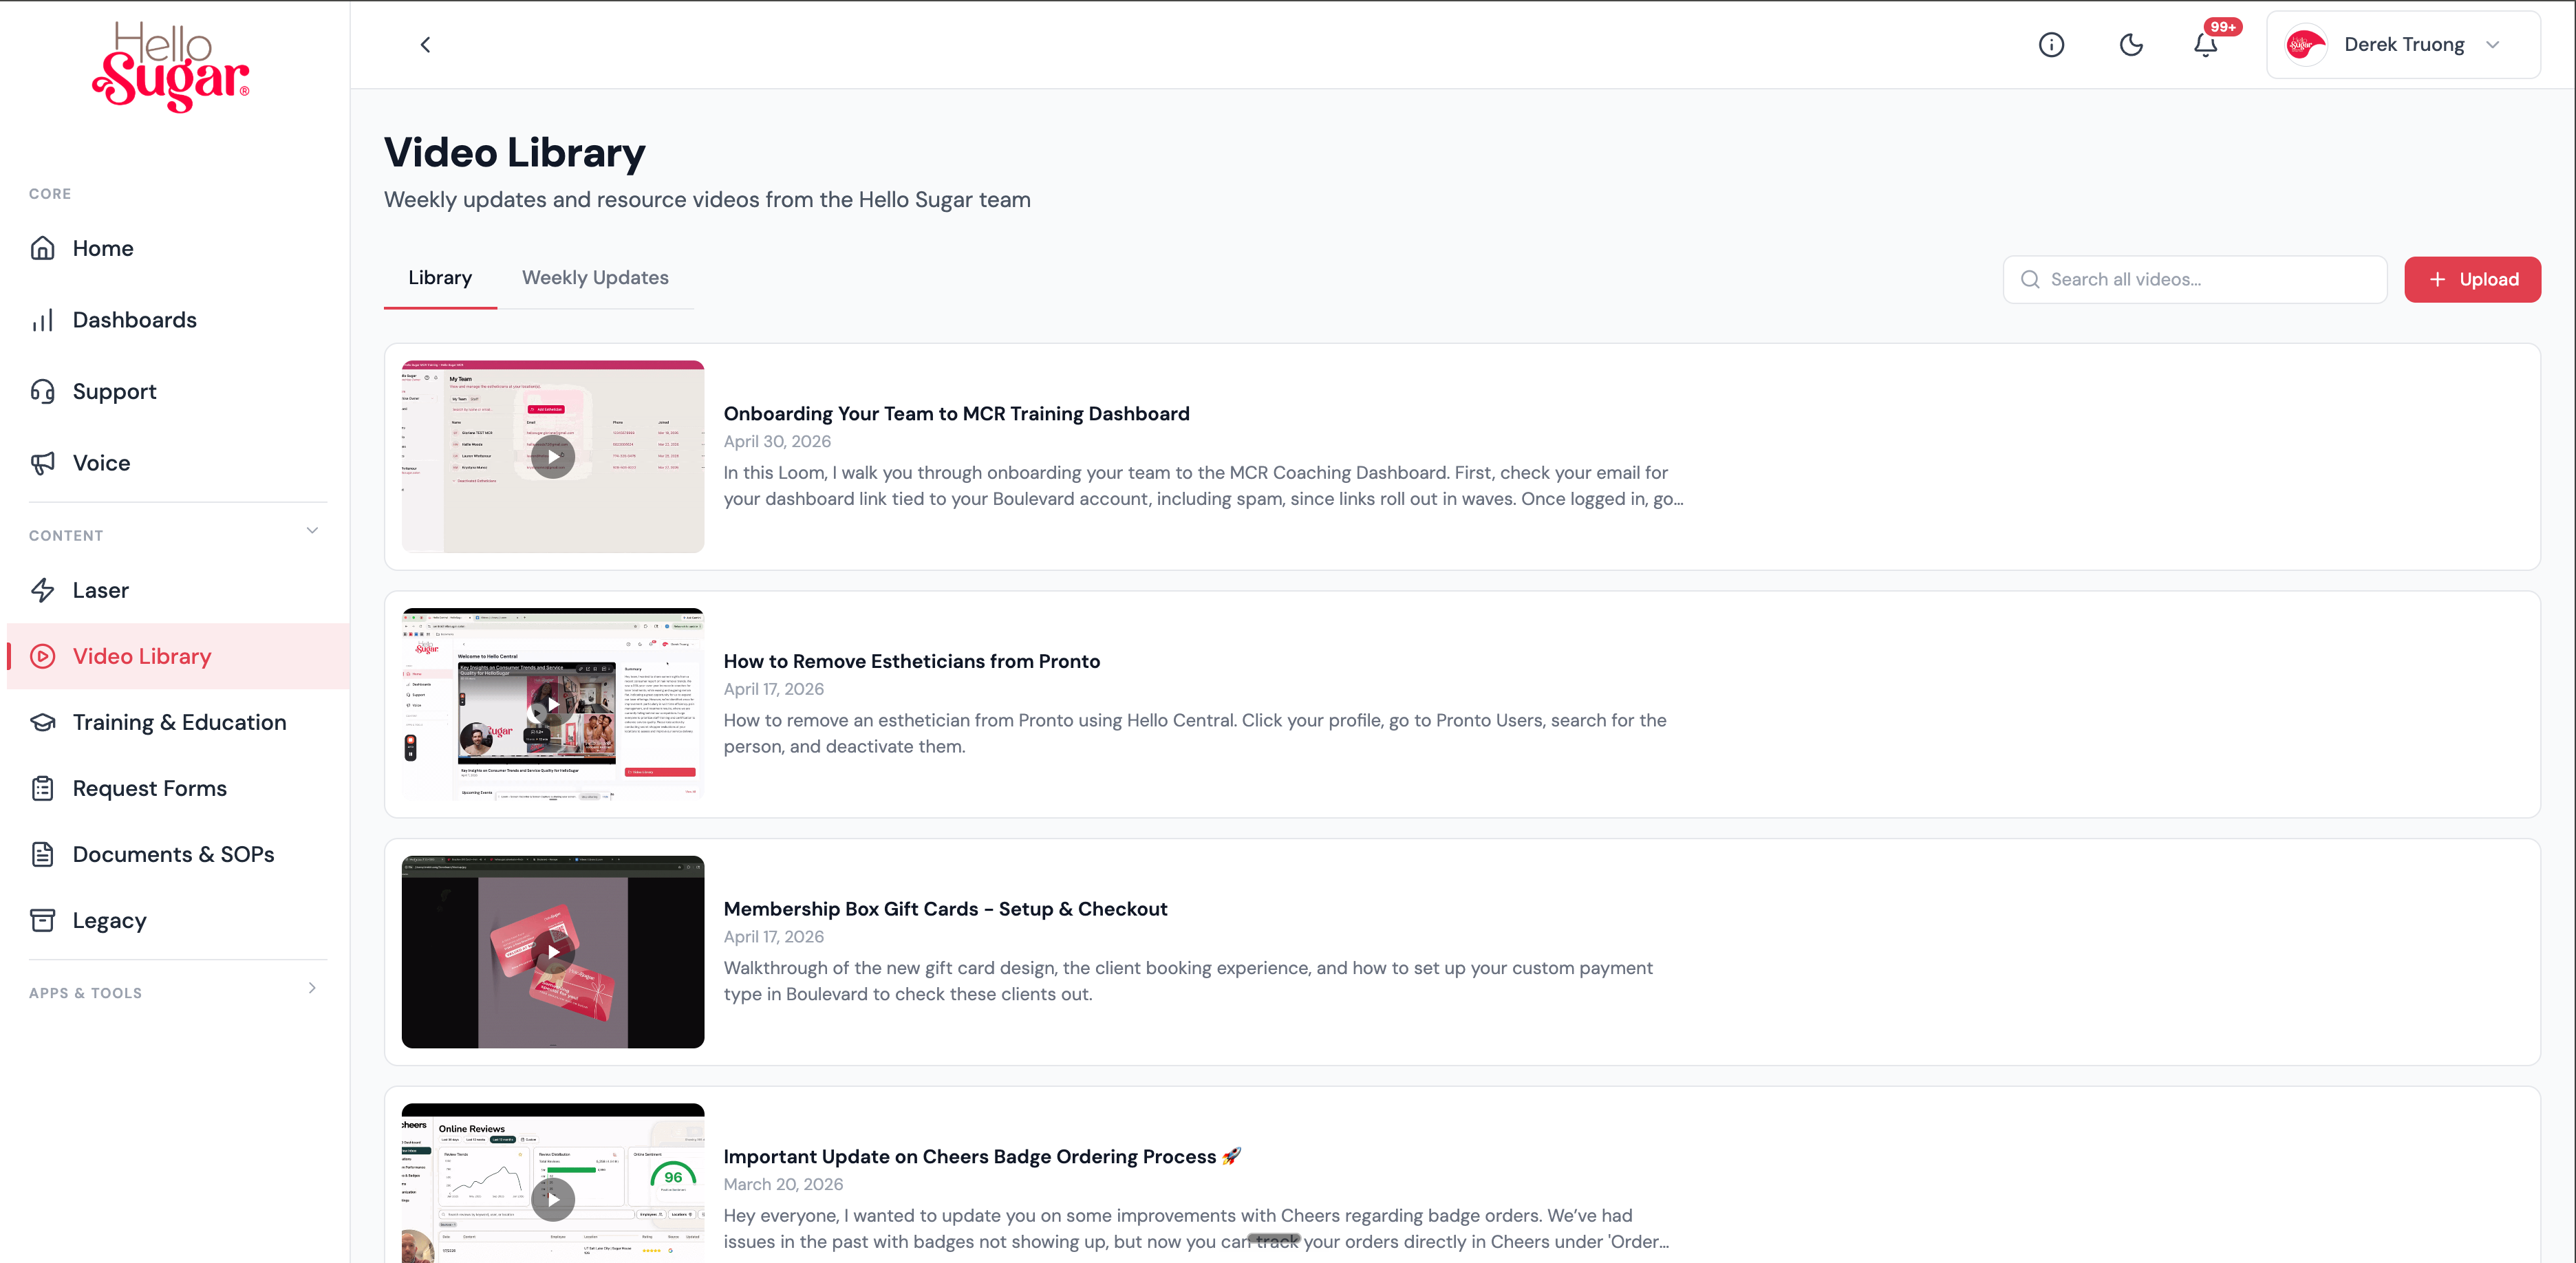This screenshot has width=2576, height=1263.
Task: Expand the APPS & TOOLS section chevron
Action: click(312, 988)
